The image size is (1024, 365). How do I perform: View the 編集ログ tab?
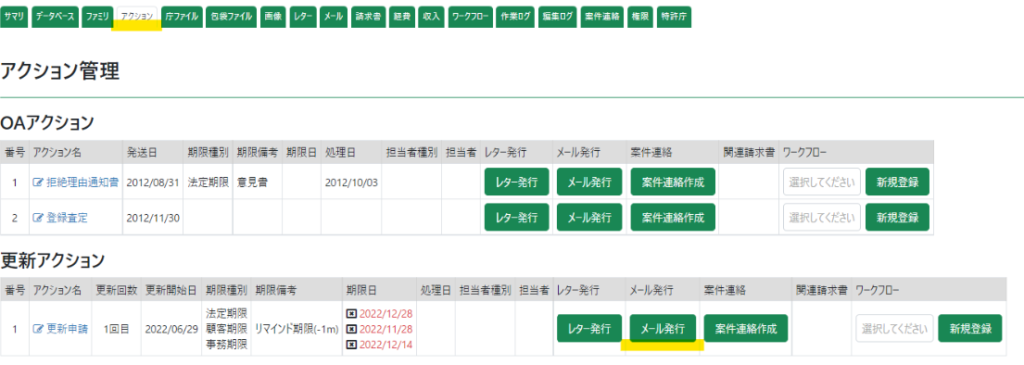click(x=557, y=18)
